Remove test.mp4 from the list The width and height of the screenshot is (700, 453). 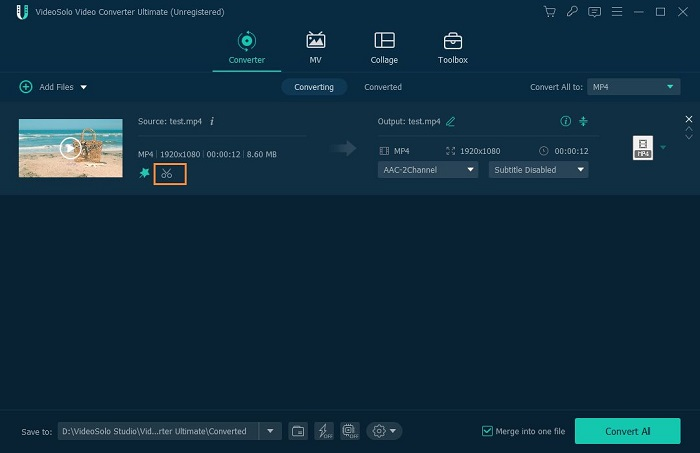689,119
